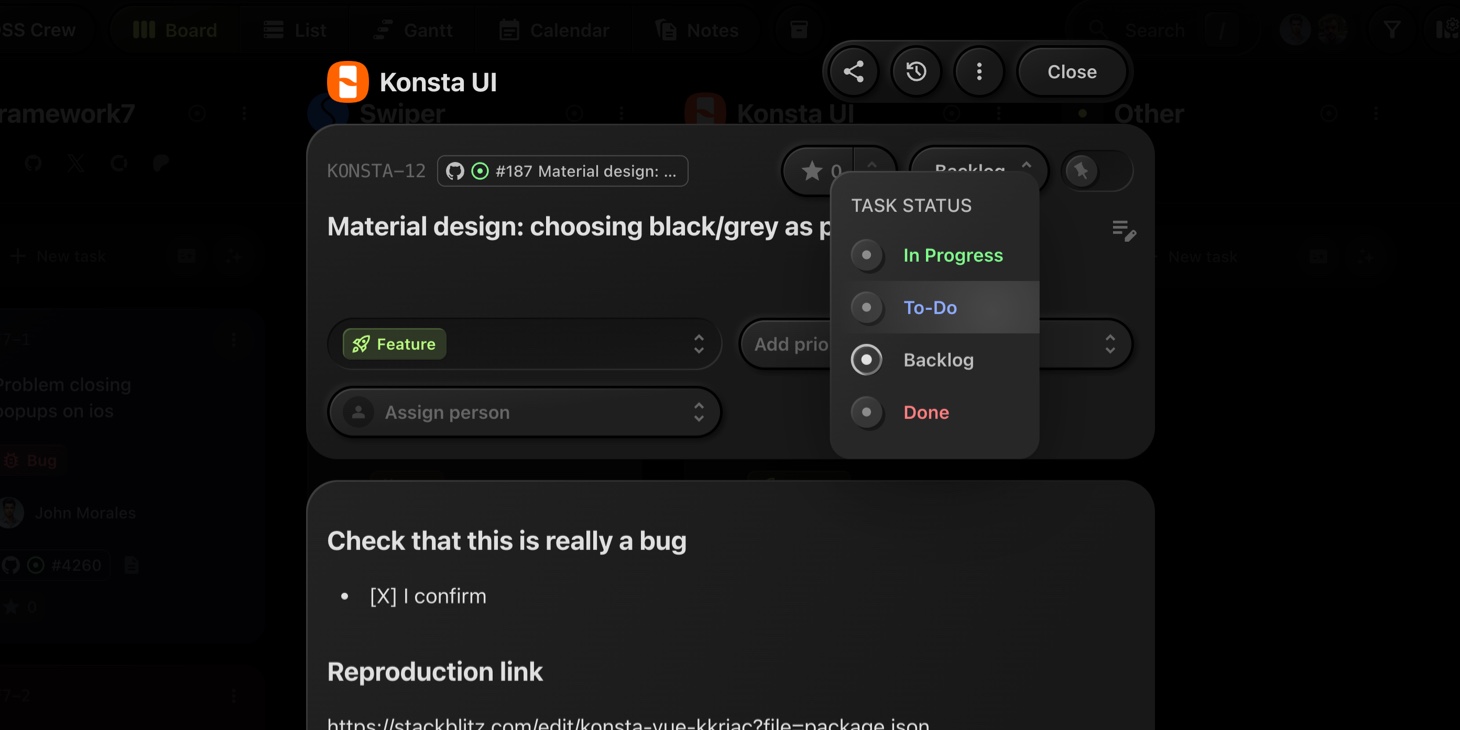
Task: Click the archive box icon after Notes
Action: 798,30
